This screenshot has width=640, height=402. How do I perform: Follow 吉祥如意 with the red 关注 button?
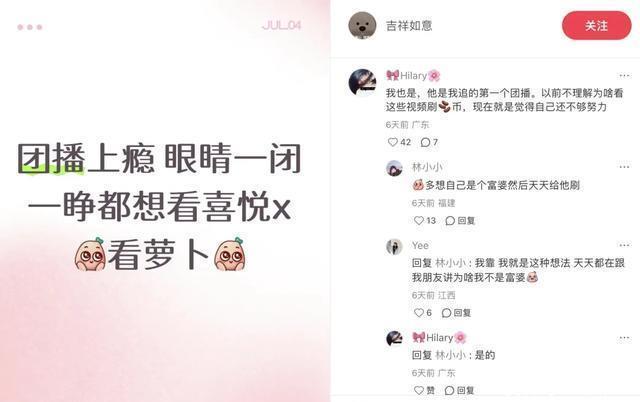[x=596, y=26]
